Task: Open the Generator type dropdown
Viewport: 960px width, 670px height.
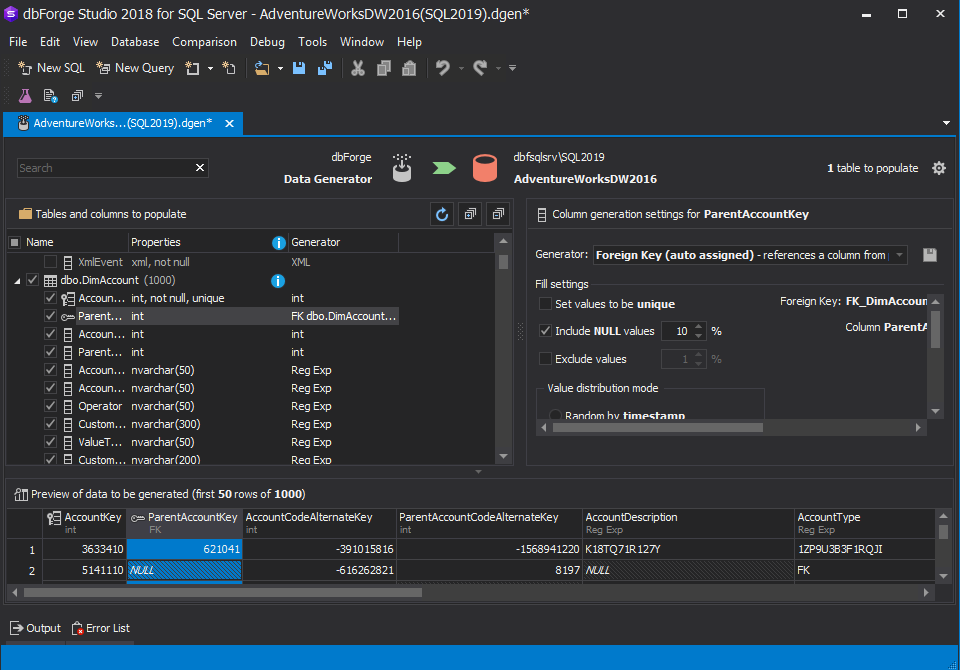Action: [x=899, y=255]
